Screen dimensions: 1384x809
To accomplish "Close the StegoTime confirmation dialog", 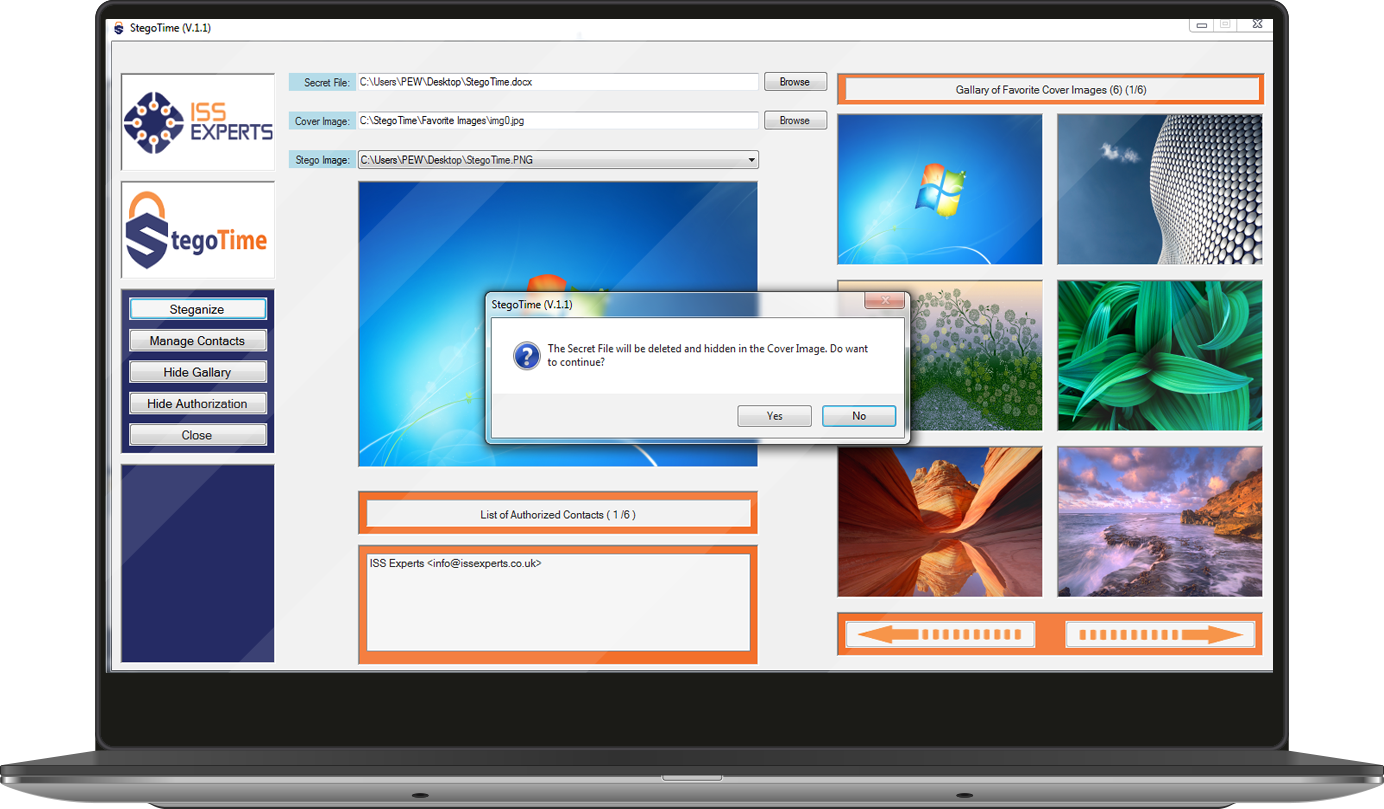I will [x=884, y=301].
